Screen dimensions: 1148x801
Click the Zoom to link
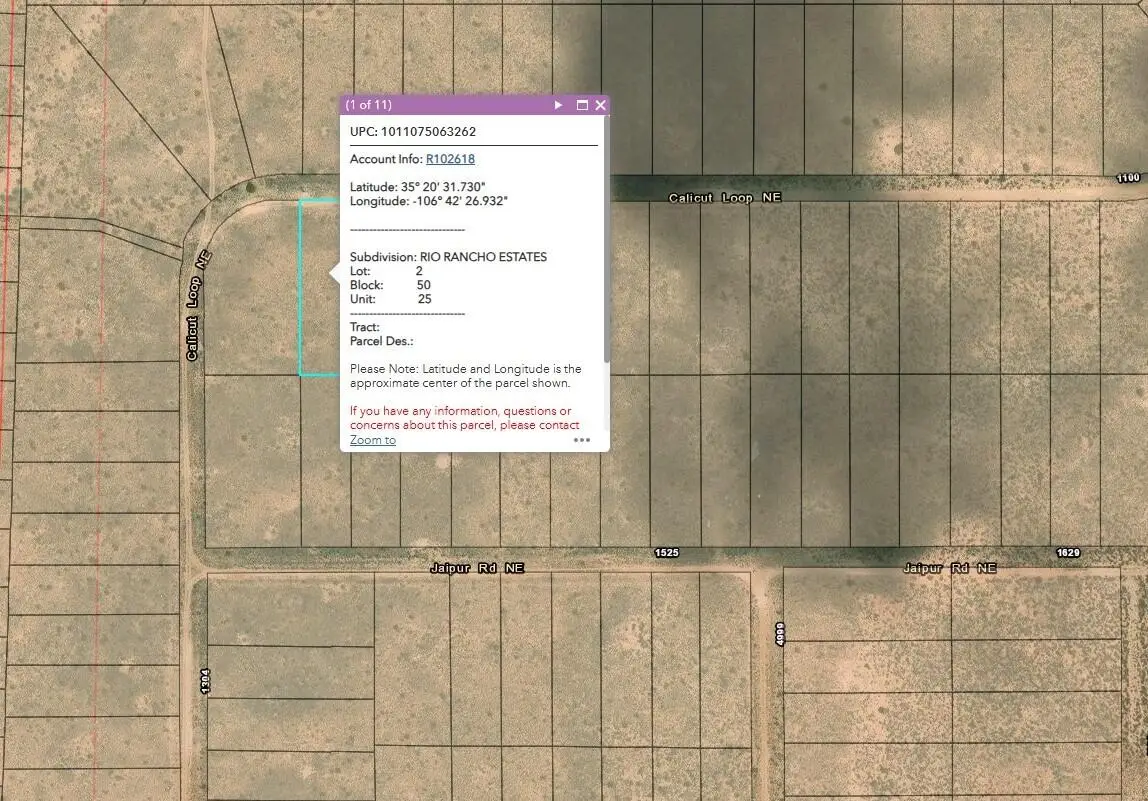(371, 440)
